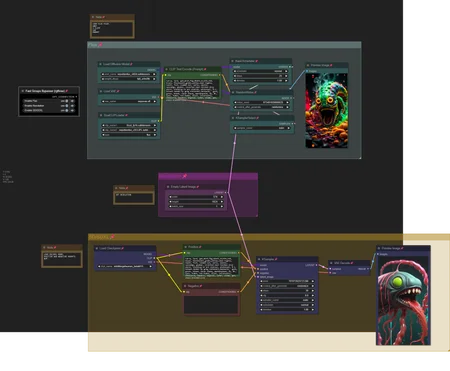This screenshot has height=371, width=450.
Task: Open the clip_name1 dropdown in DualCLIPLoader
Action: [x=129, y=125]
